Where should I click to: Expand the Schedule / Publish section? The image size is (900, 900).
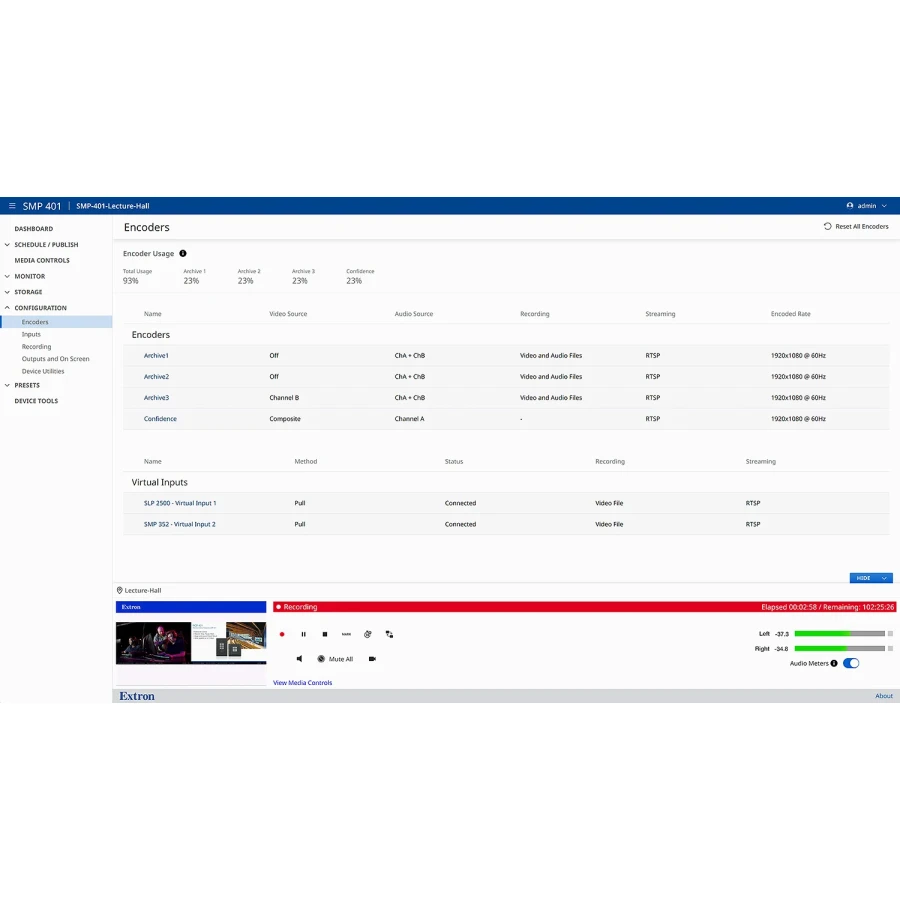pos(46,245)
